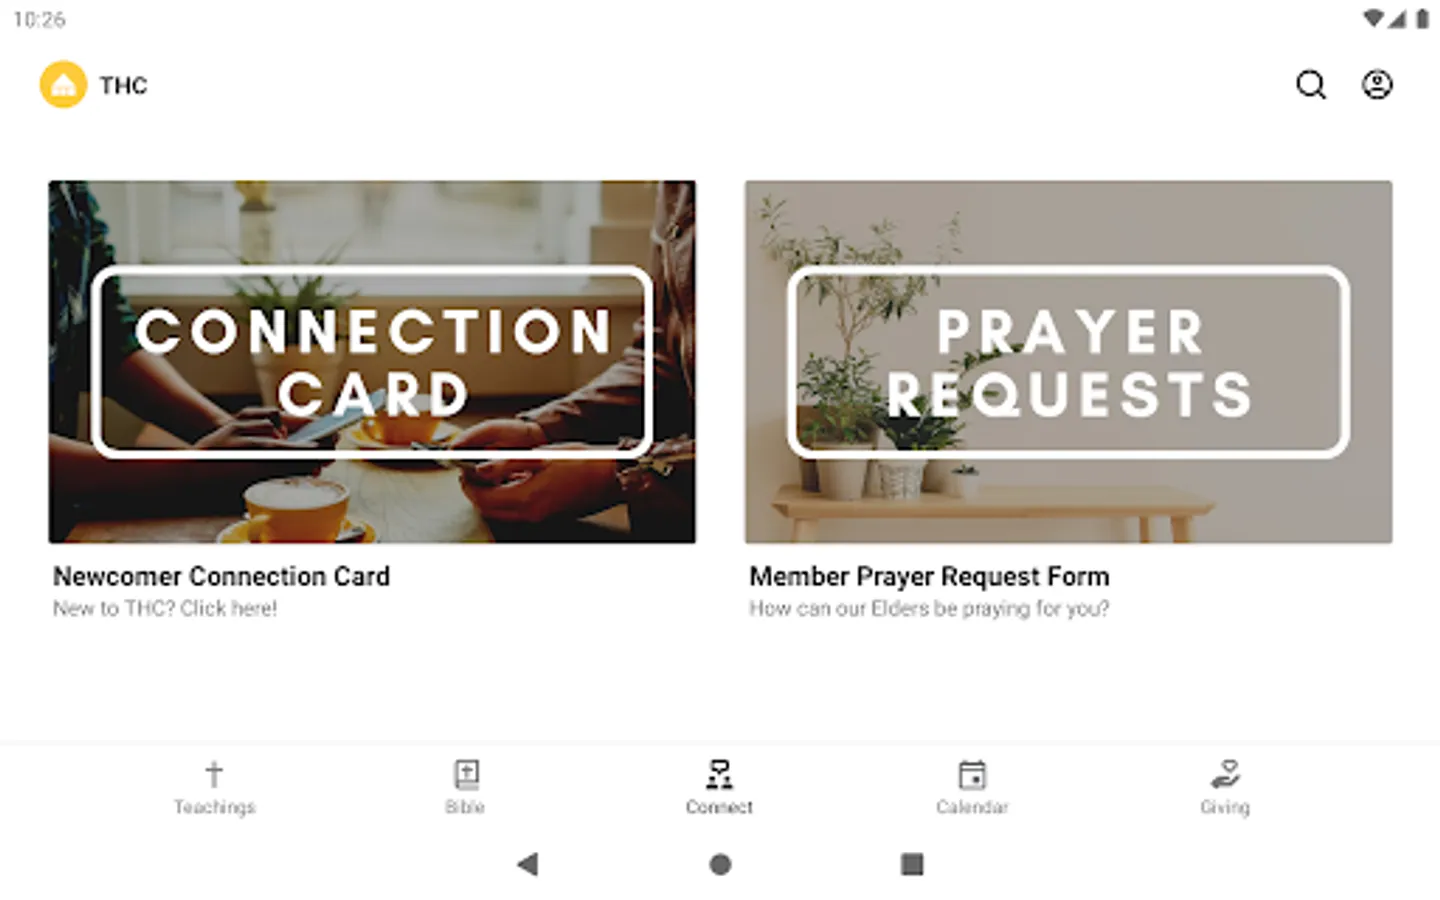Image resolution: width=1440 pixels, height=900 pixels.
Task: Open the Calendar icon in bottom bar
Action: [x=972, y=774]
